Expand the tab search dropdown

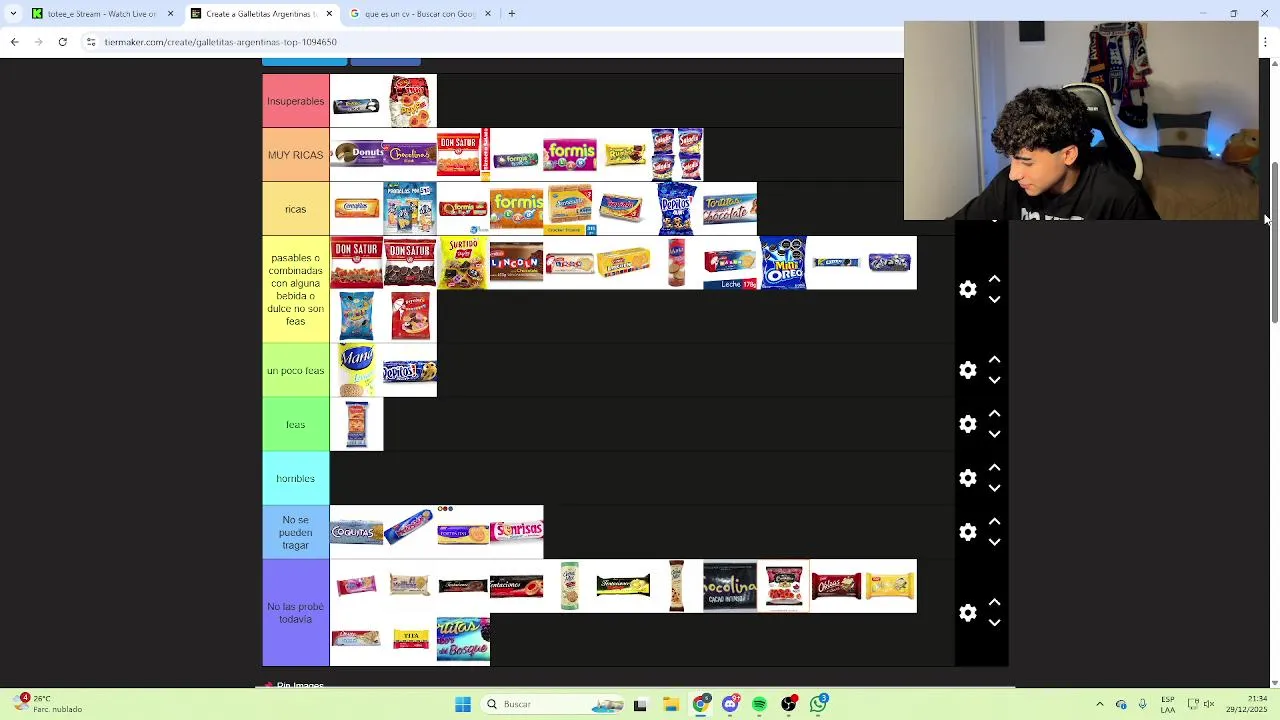12,14
